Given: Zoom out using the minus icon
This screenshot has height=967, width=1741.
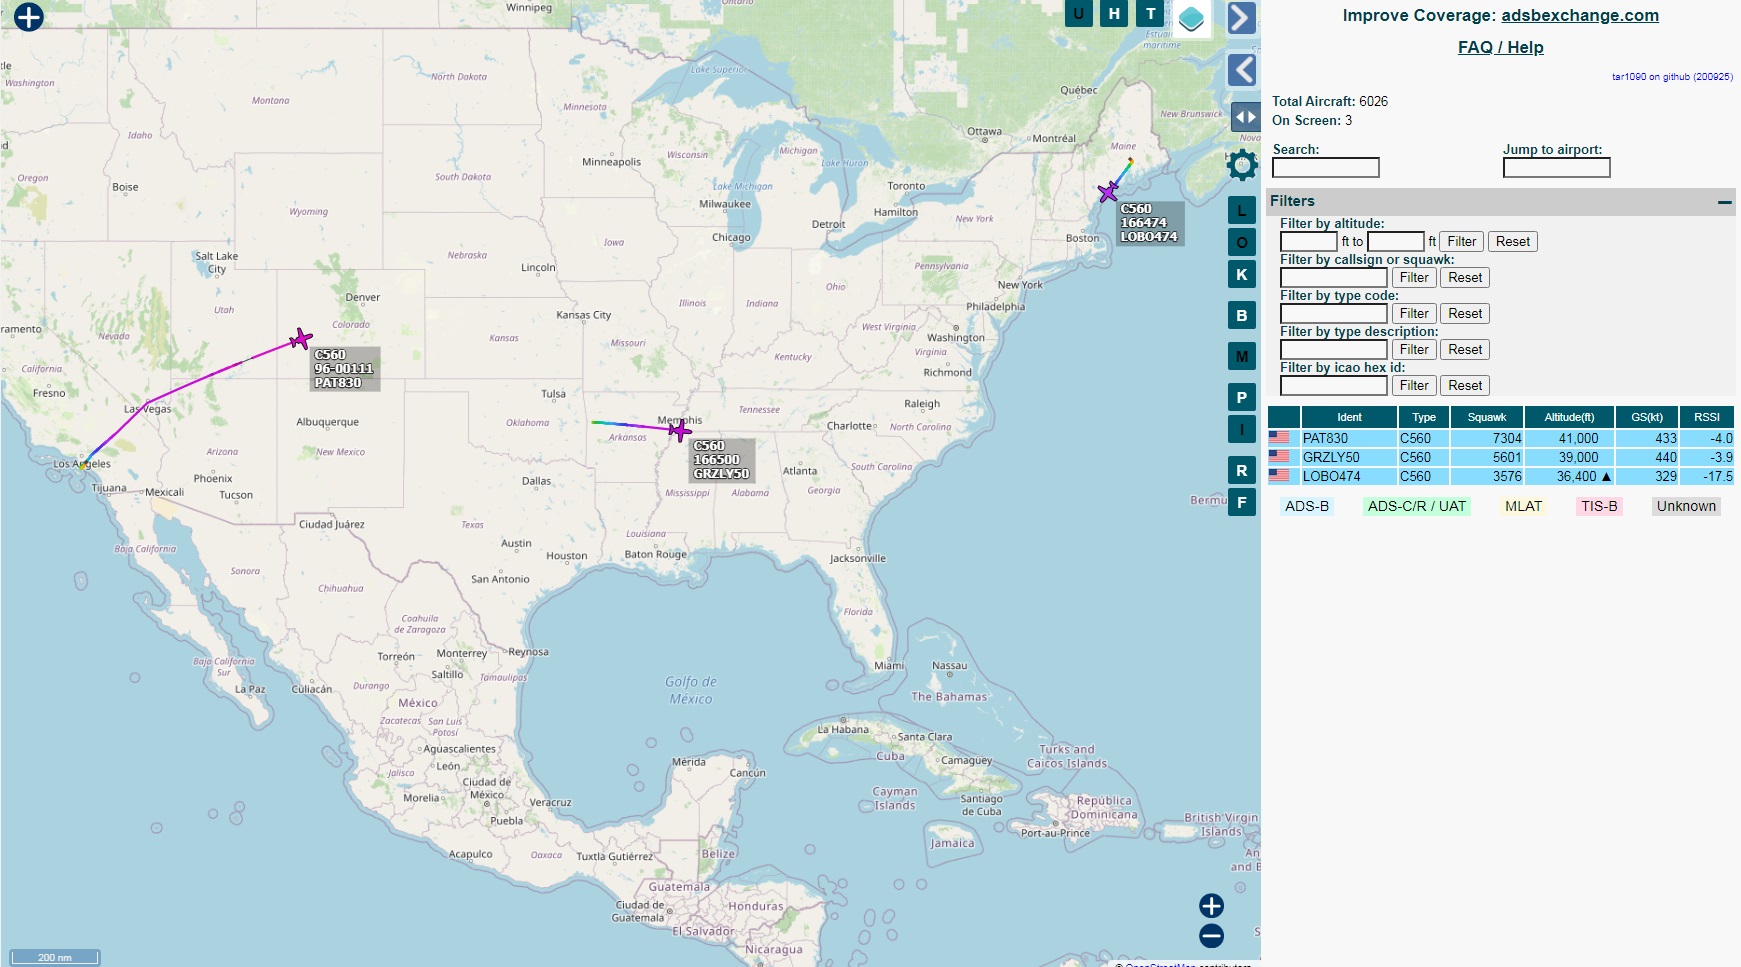Looking at the screenshot, I should [1211, 936].
